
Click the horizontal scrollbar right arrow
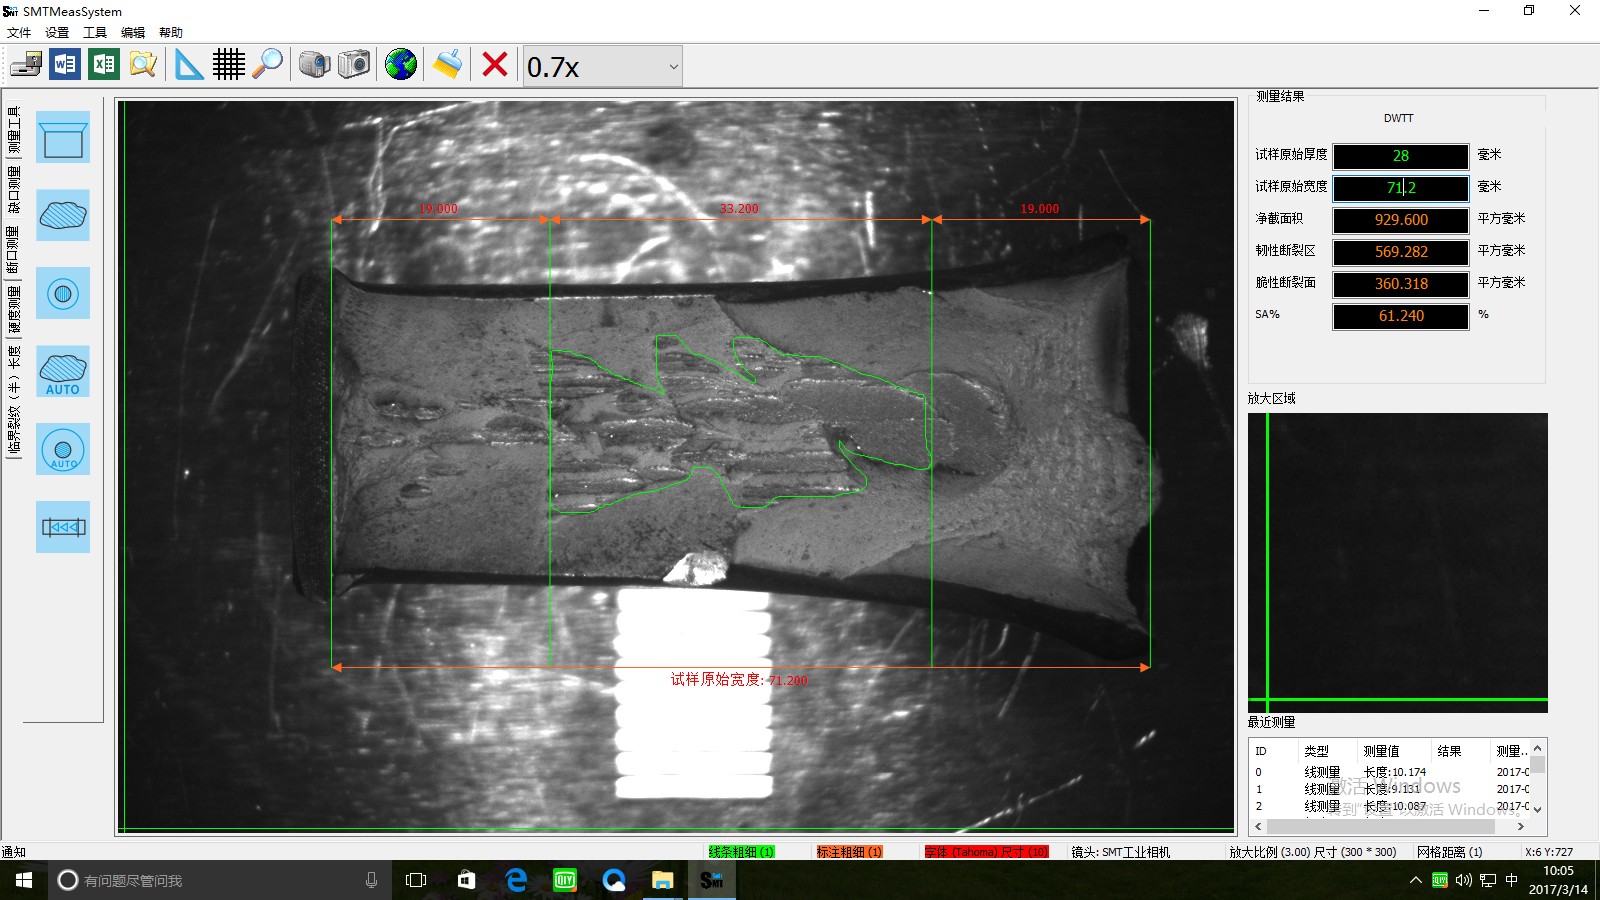(1521, 827)
